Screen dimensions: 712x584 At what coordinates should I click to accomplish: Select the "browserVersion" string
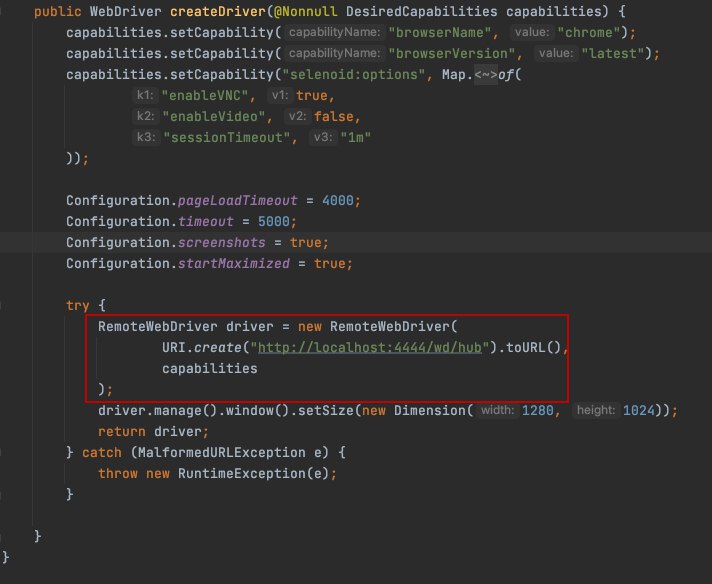coord(451,54)
